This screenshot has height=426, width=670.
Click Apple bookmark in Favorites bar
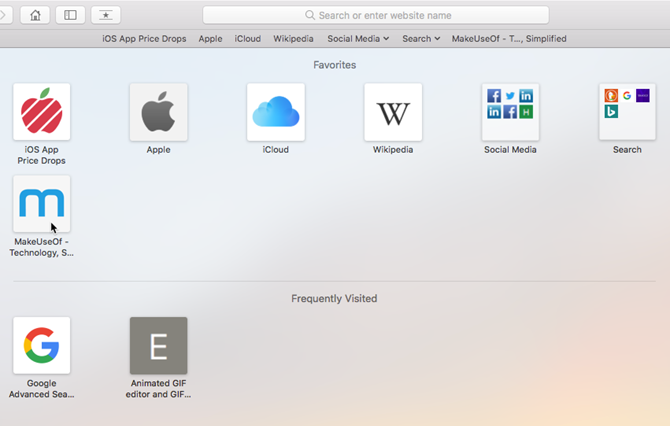point(210,39)
